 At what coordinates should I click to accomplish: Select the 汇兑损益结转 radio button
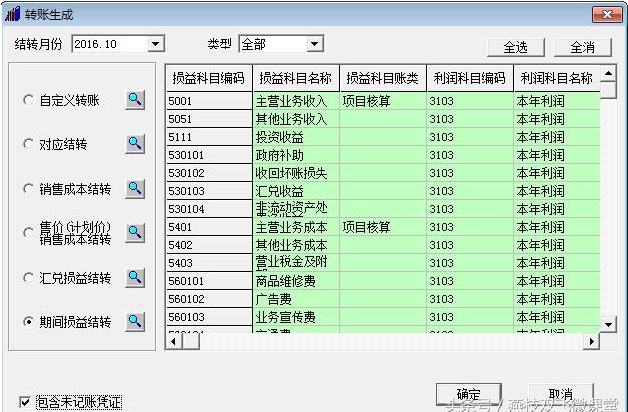(x=28, y=277)
